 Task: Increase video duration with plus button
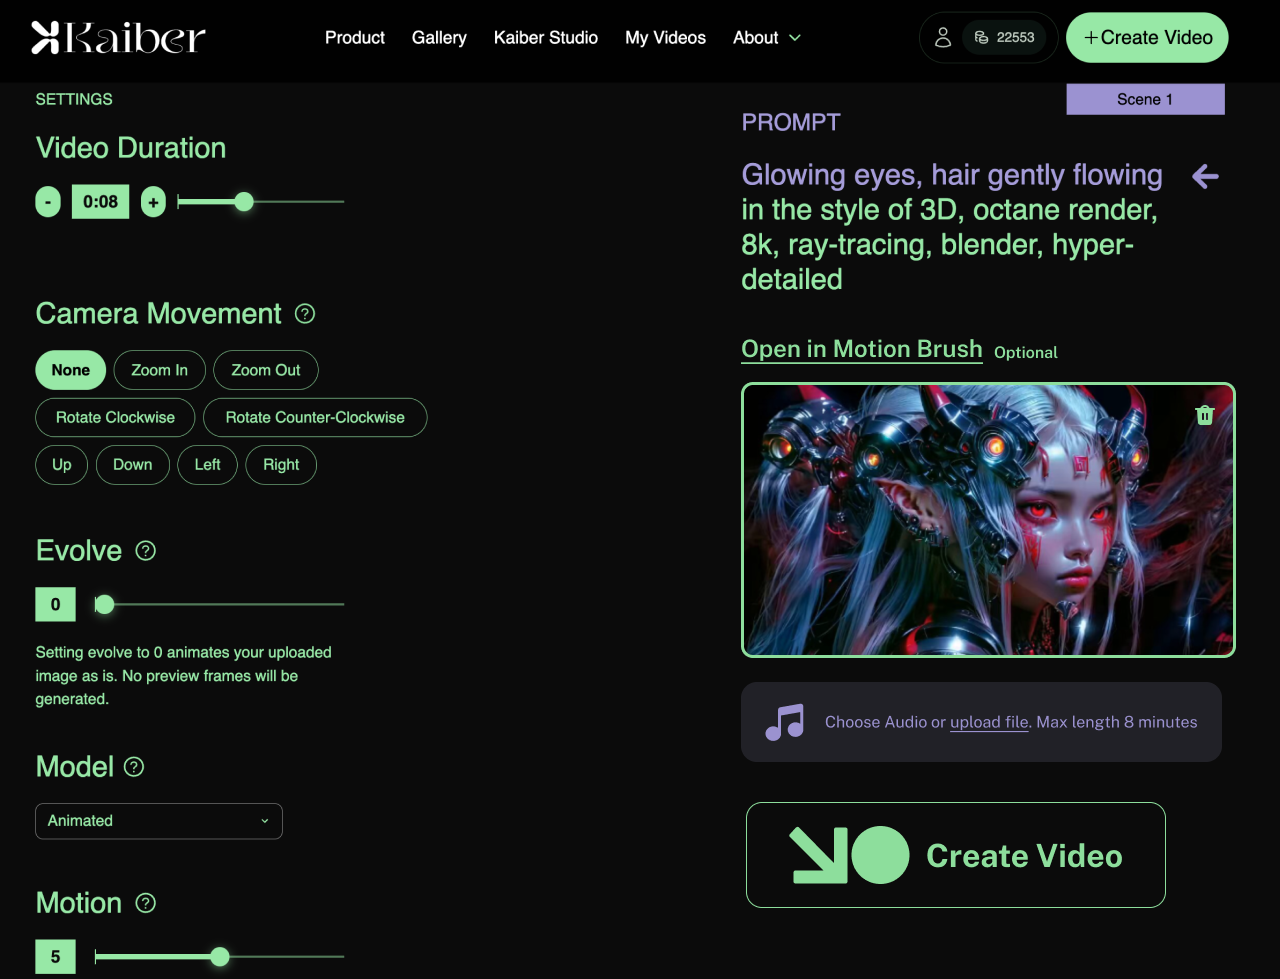pos(153,202)
